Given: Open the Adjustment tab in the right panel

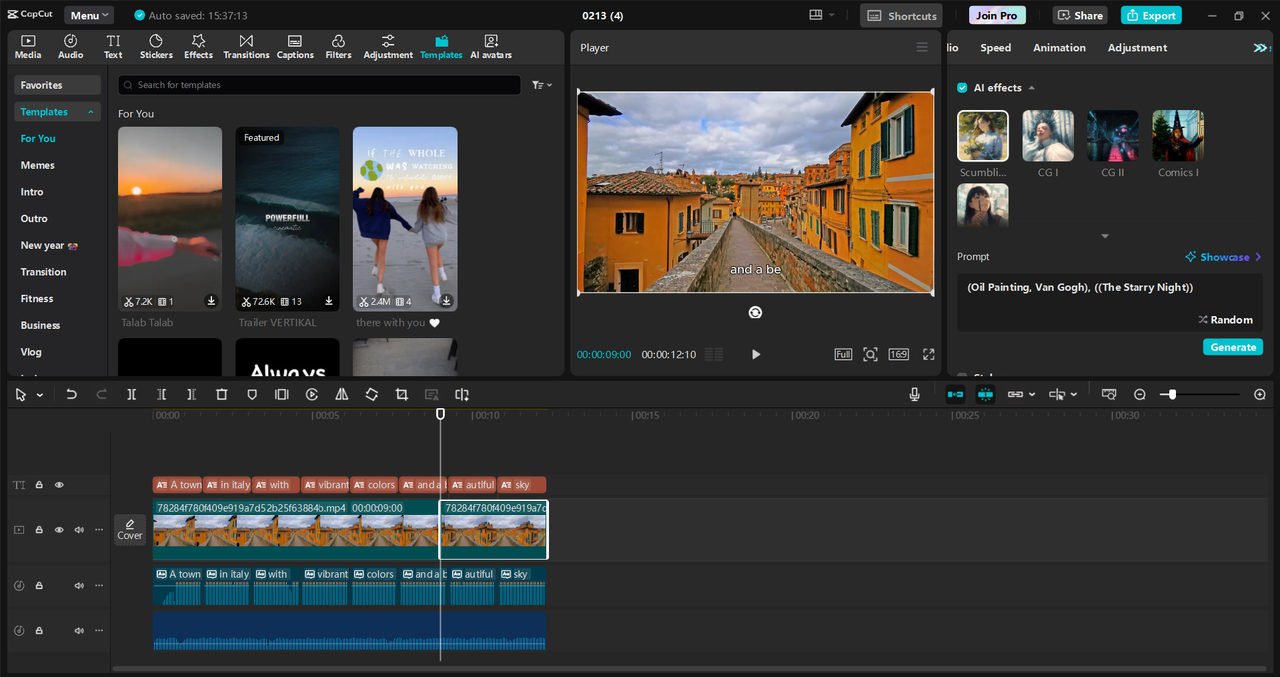Looking at the screenshot, I should [x=1137, y=48].
